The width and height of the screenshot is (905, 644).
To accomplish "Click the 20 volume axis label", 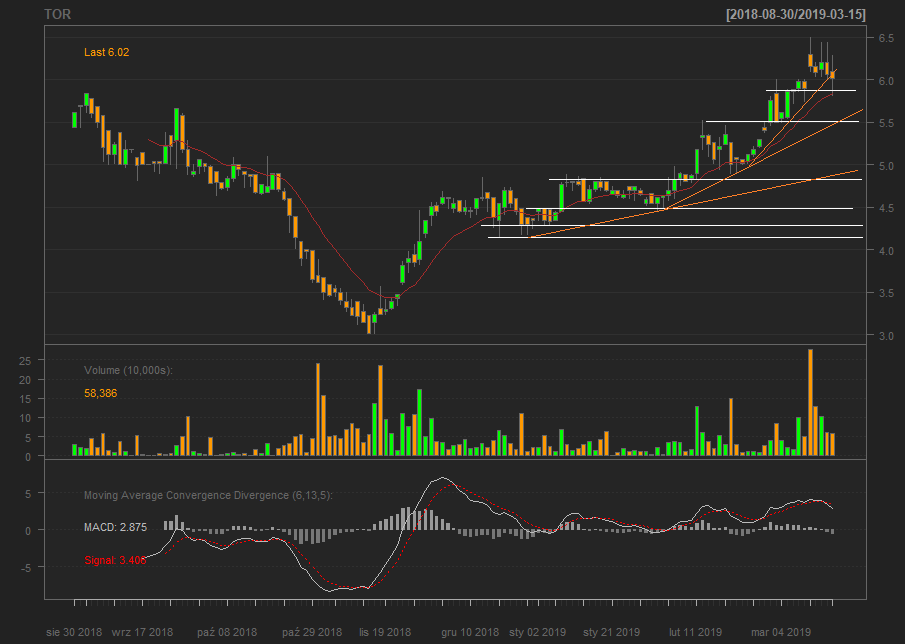I will click(x=24, y=380).
